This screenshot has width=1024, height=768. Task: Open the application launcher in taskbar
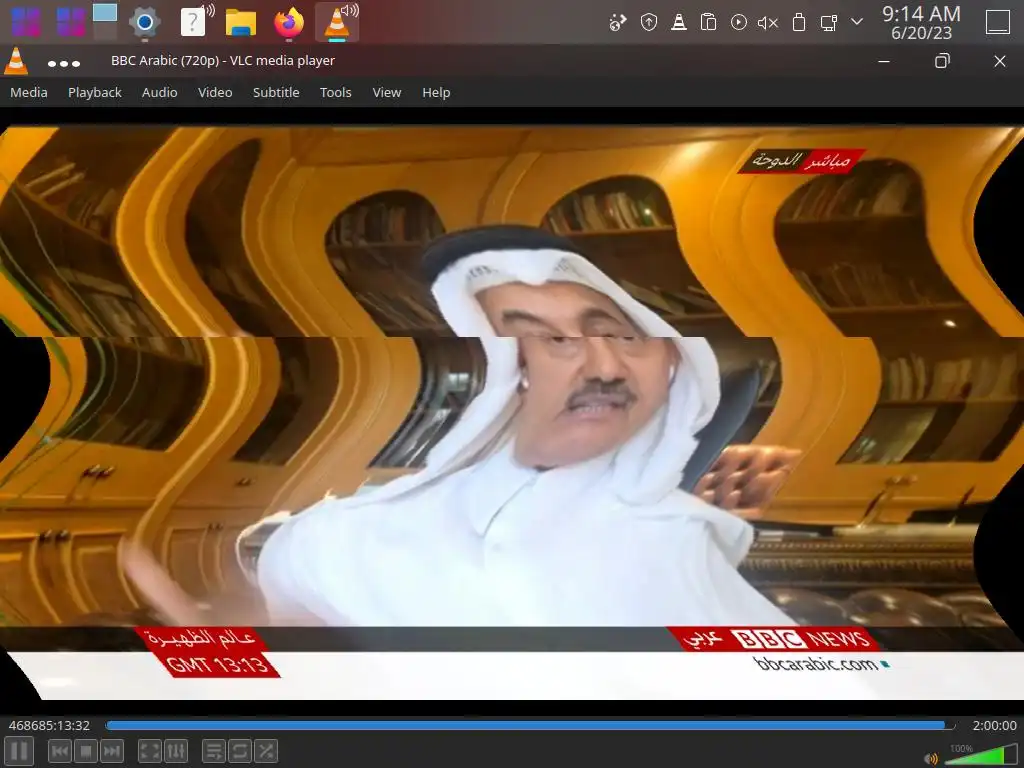pyautogui.click(x=26, y=22)
